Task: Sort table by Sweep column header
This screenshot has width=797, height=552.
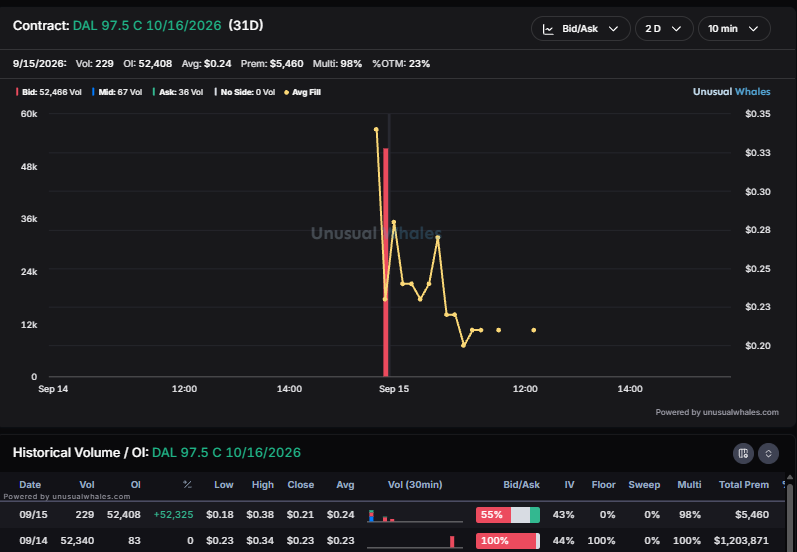Action: pyautogui.click(x=644, y=484)
